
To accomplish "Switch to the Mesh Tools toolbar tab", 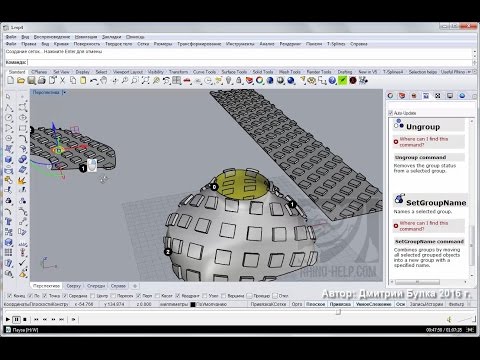I will tap(290, 72).
